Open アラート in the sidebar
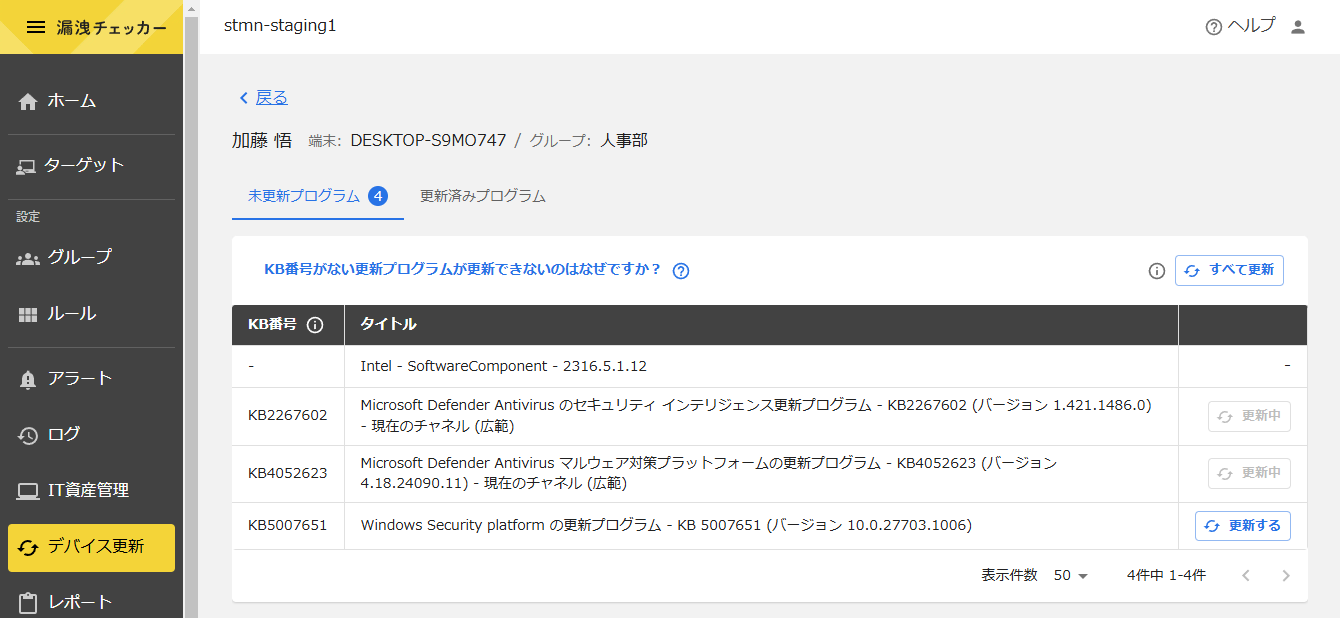The width and height of the screenshot is (1340, 618). pos(91,379)
